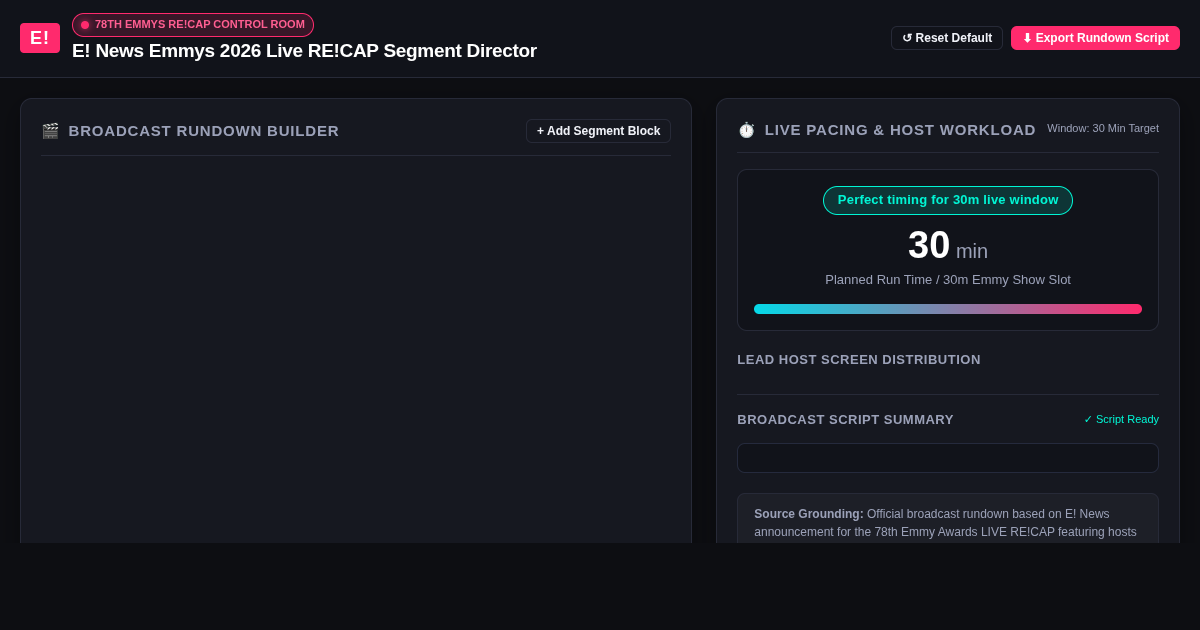Reset rundown with Reset Default button
Image resolution: width=1200 pixels, height=630 pixels.
pos(947,38)
